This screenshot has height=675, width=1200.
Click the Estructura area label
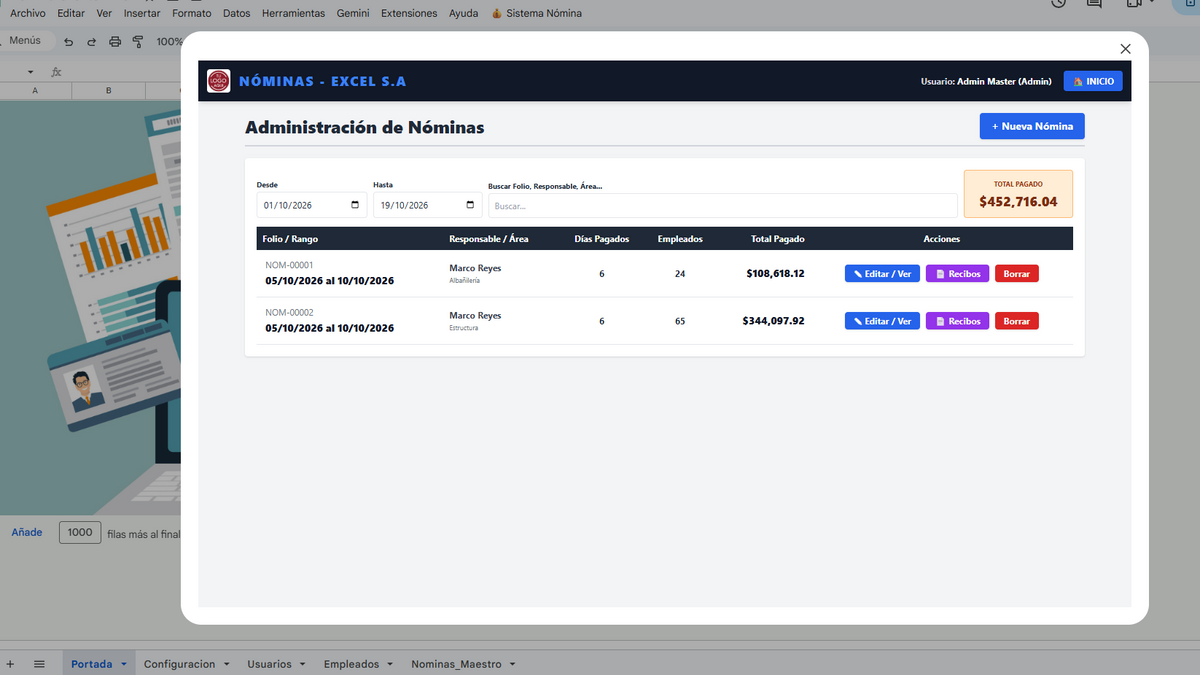point(463,327)
